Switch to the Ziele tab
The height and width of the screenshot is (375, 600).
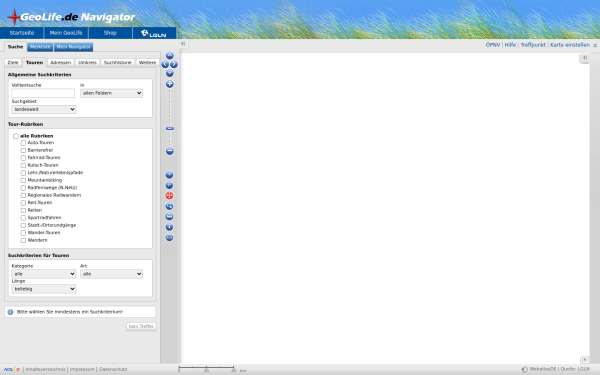coord(13,62)
